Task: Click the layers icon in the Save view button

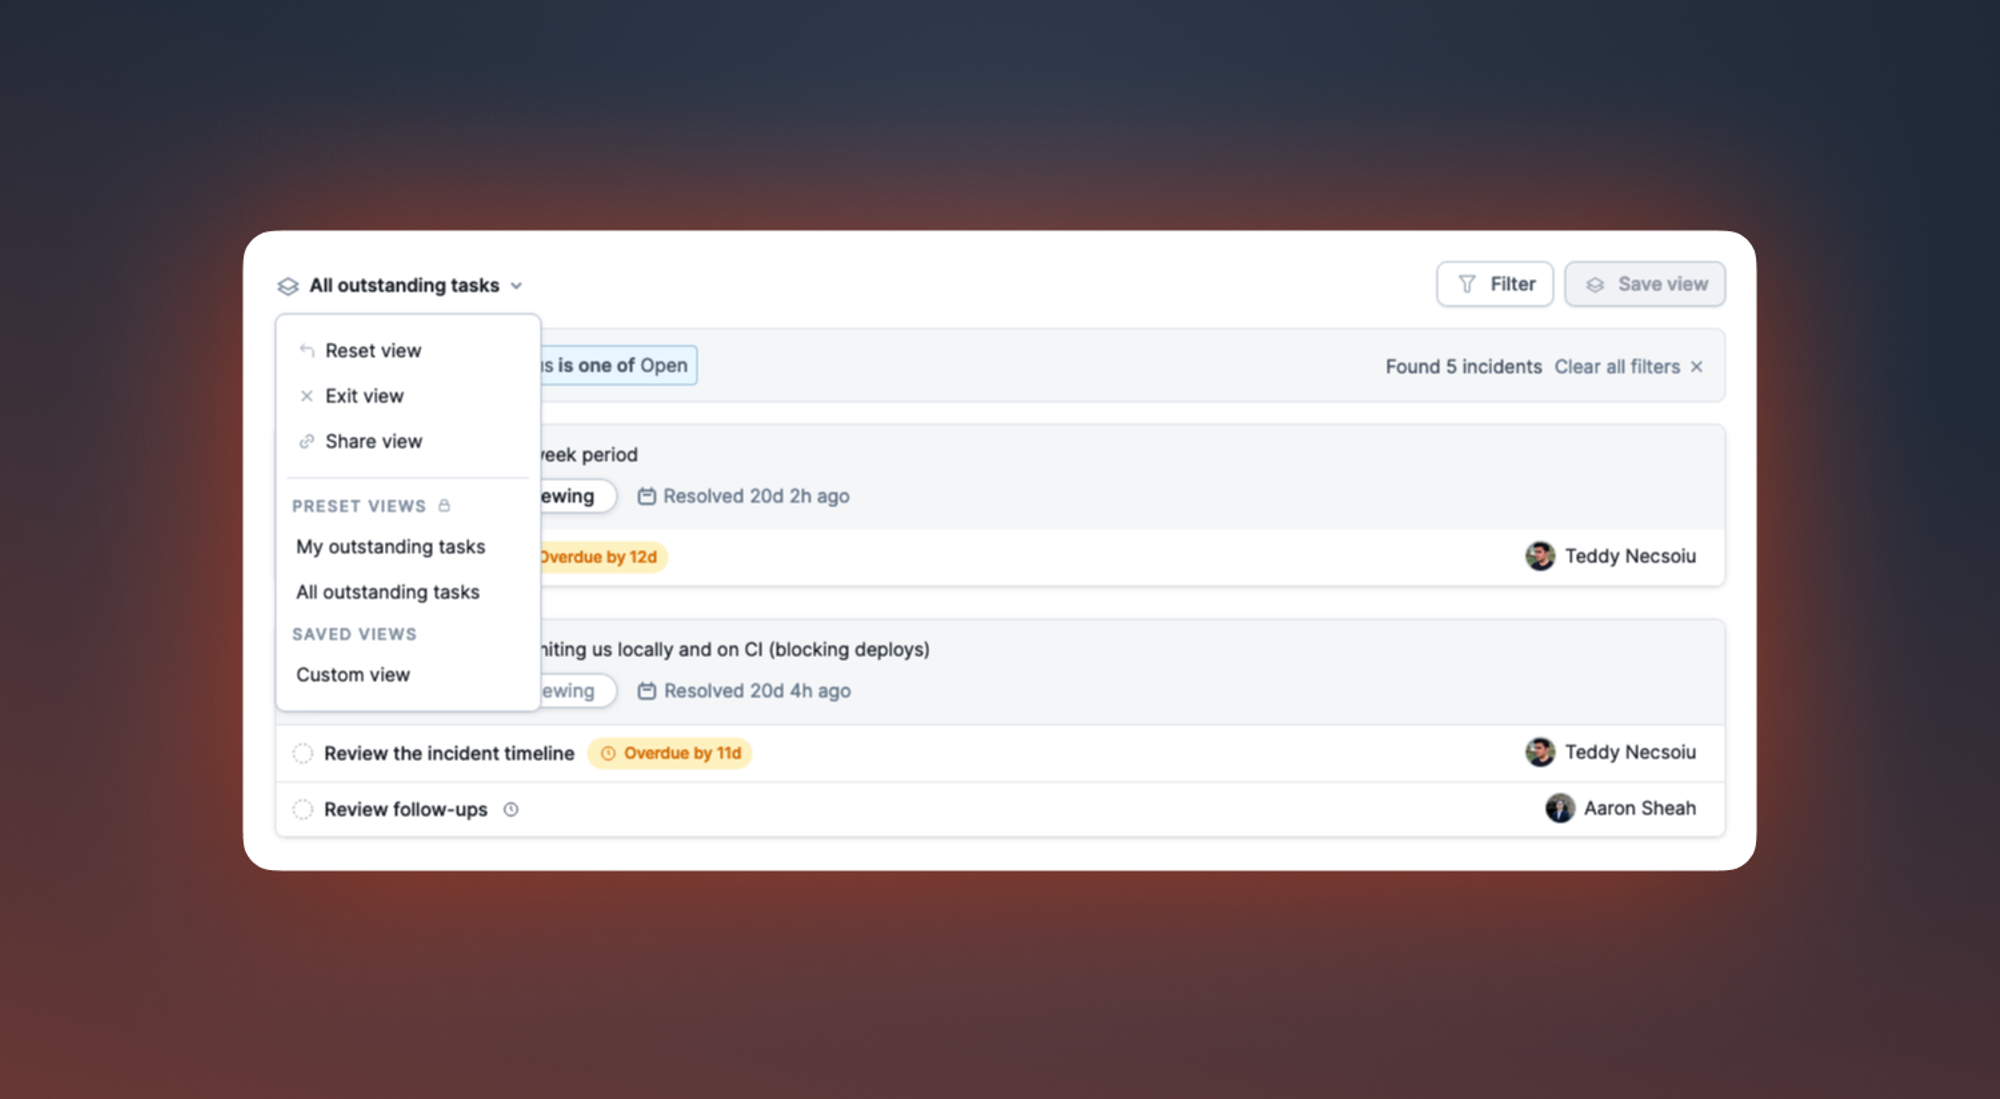Action: [1595, 285]
